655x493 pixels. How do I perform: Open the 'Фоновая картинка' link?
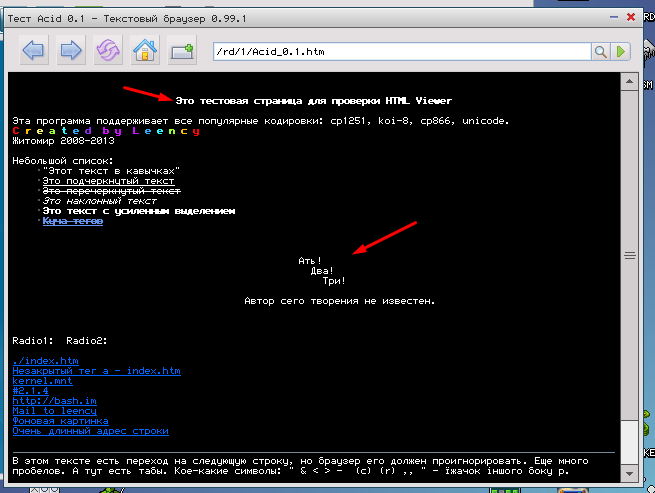tap(60, 421)
